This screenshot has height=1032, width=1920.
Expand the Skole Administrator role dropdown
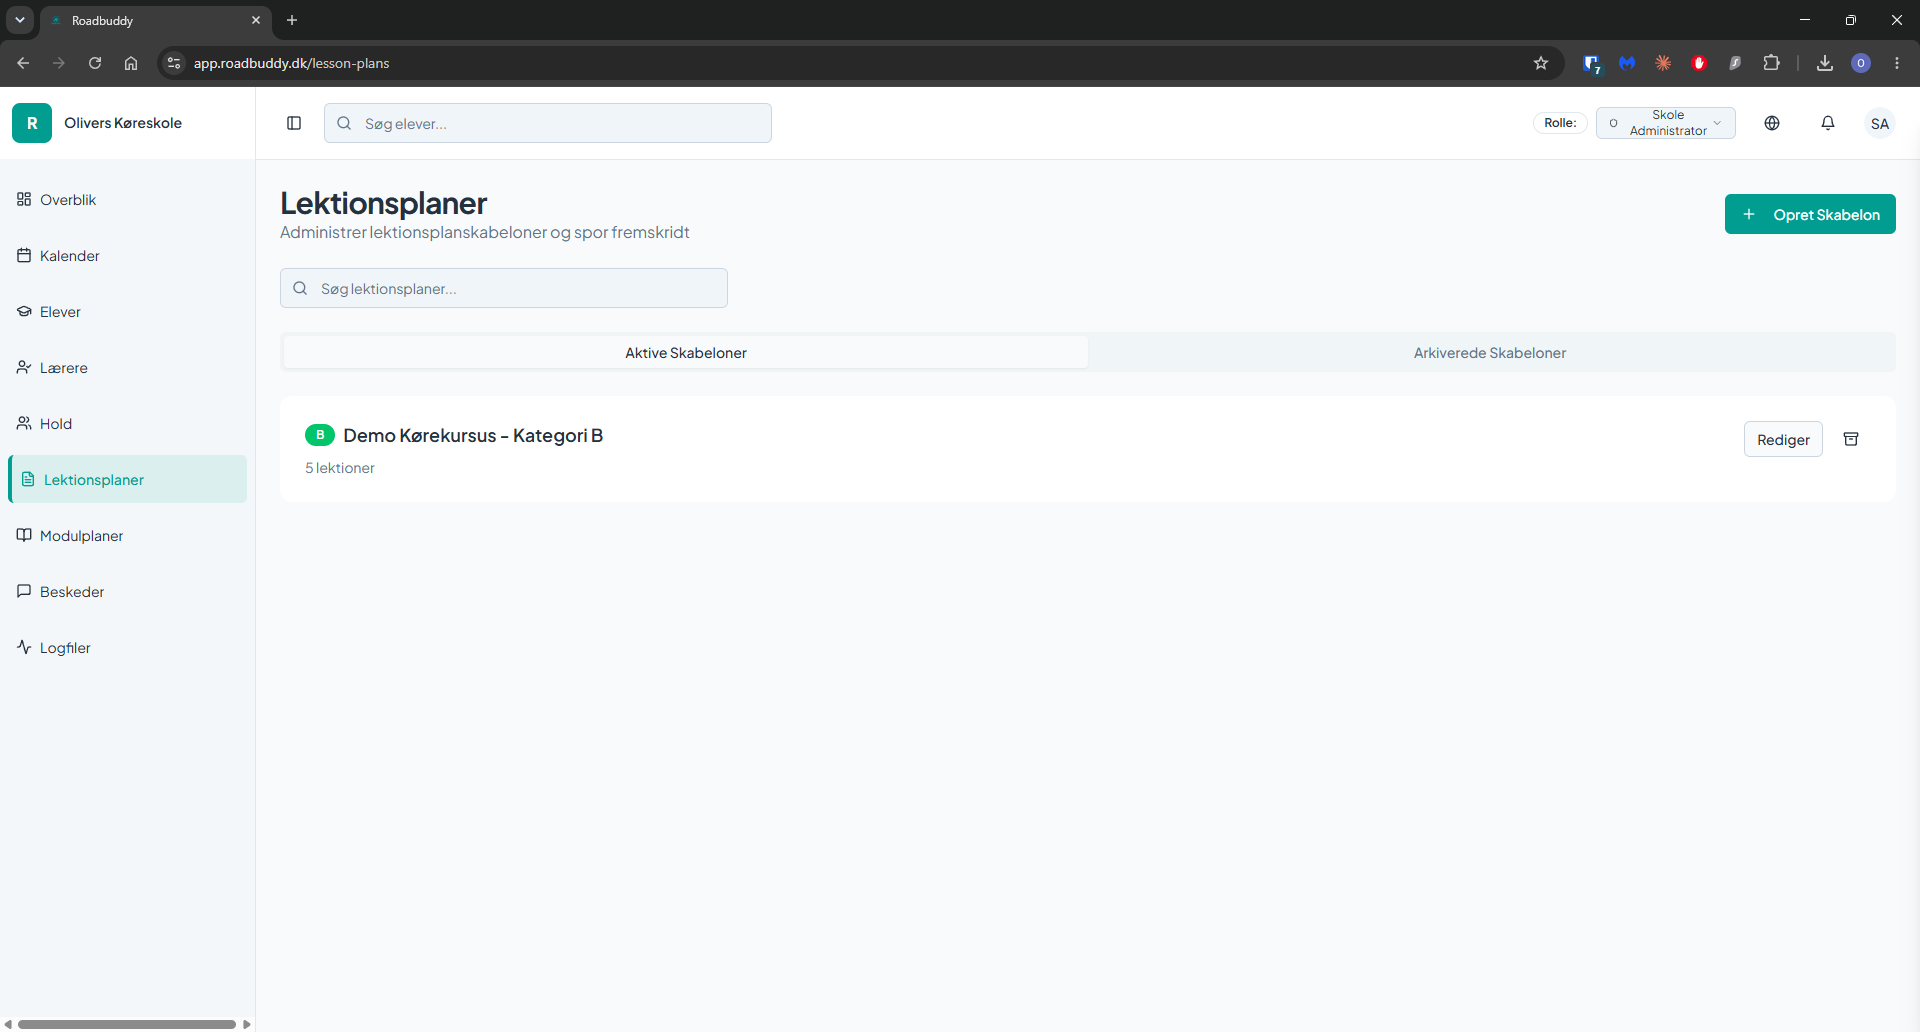click(1666, 123)
